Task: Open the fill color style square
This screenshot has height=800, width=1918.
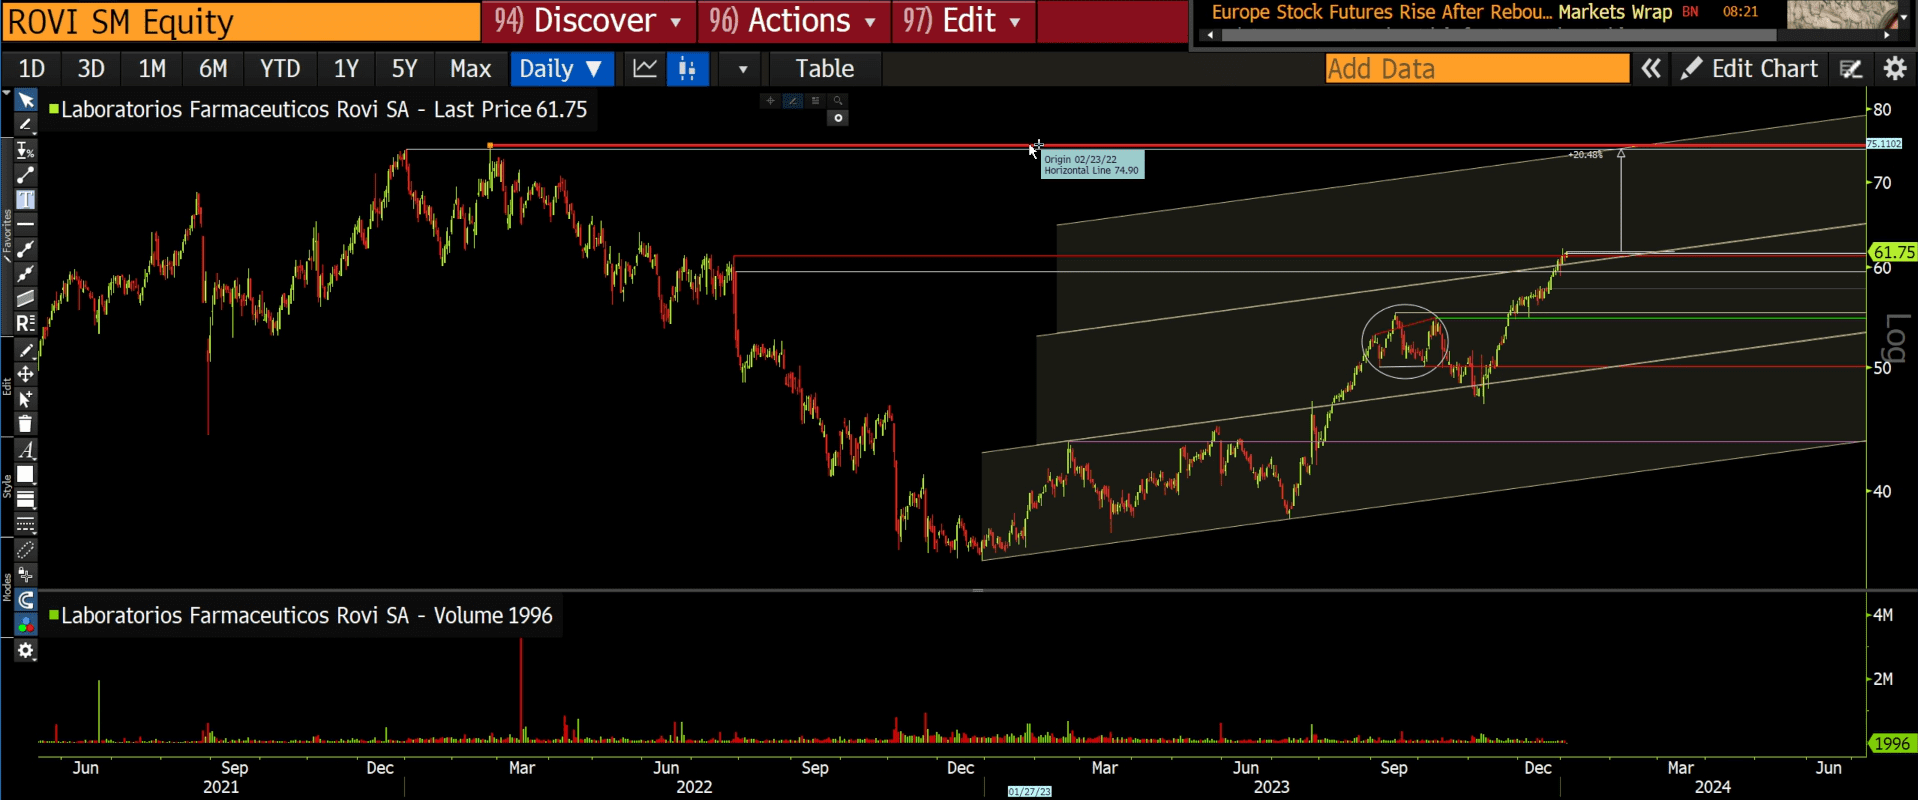Action: click(26, 475)
